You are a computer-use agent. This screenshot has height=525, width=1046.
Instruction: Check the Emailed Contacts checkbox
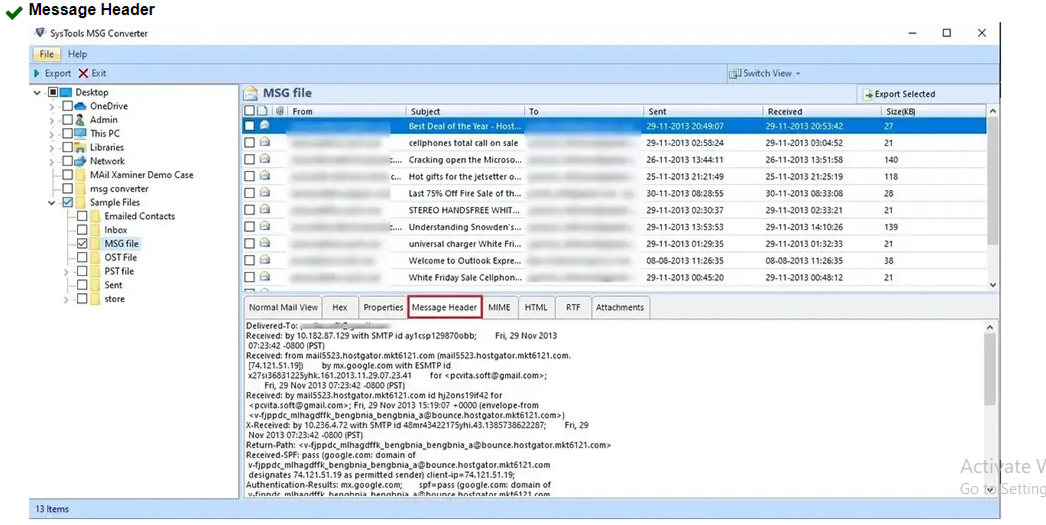pos(82,216)
